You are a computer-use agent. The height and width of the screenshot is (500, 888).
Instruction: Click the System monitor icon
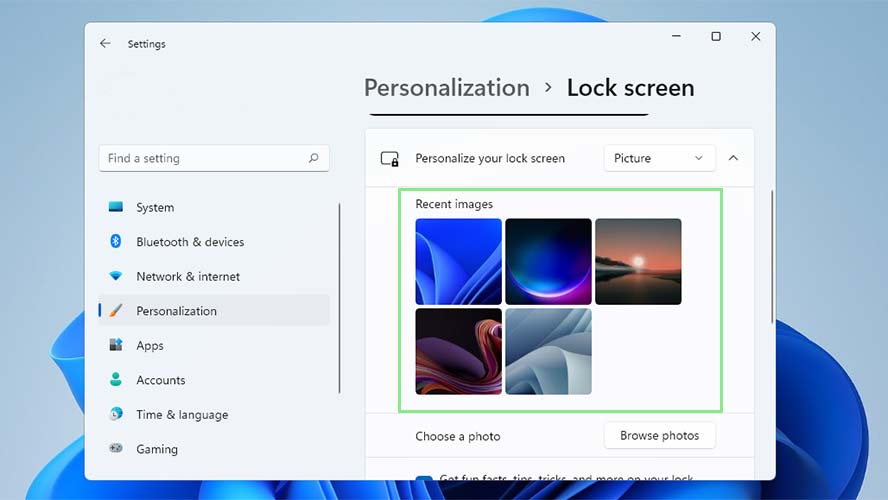click(x=116, y=207)
